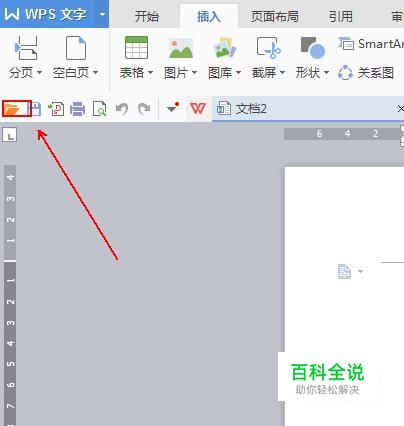Open a file with the folder icon
The height and width of the screenshot is (426, 404).
click(12, 109)
